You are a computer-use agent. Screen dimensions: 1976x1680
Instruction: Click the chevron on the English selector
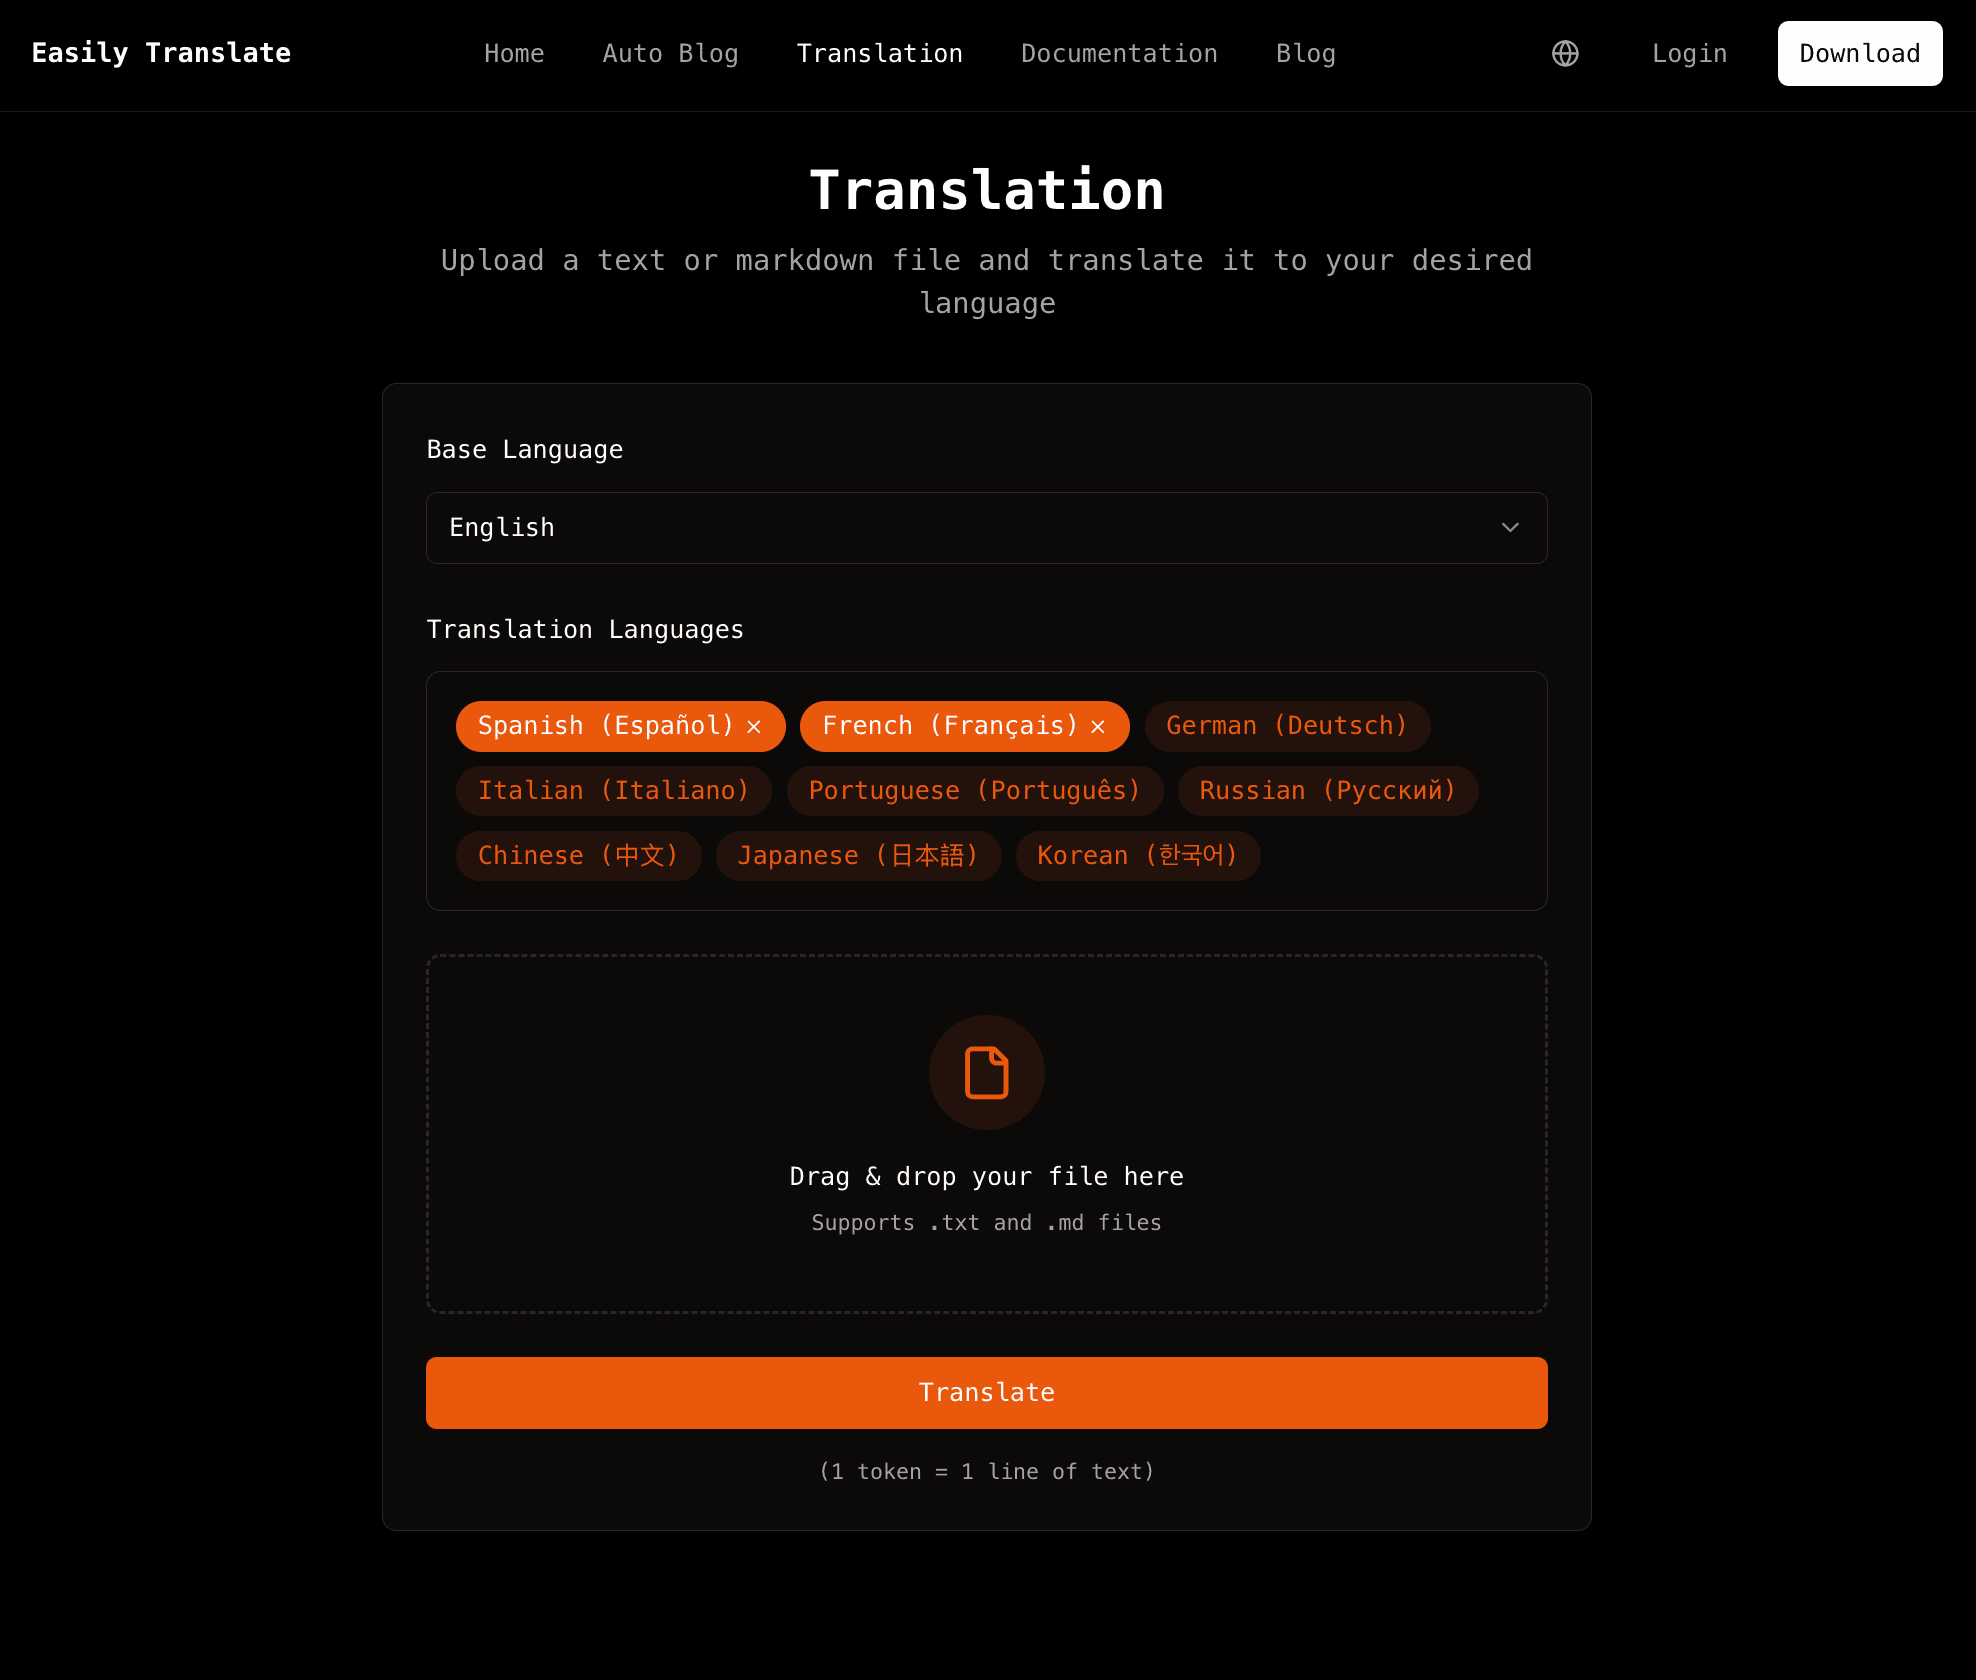point(1510,527)
